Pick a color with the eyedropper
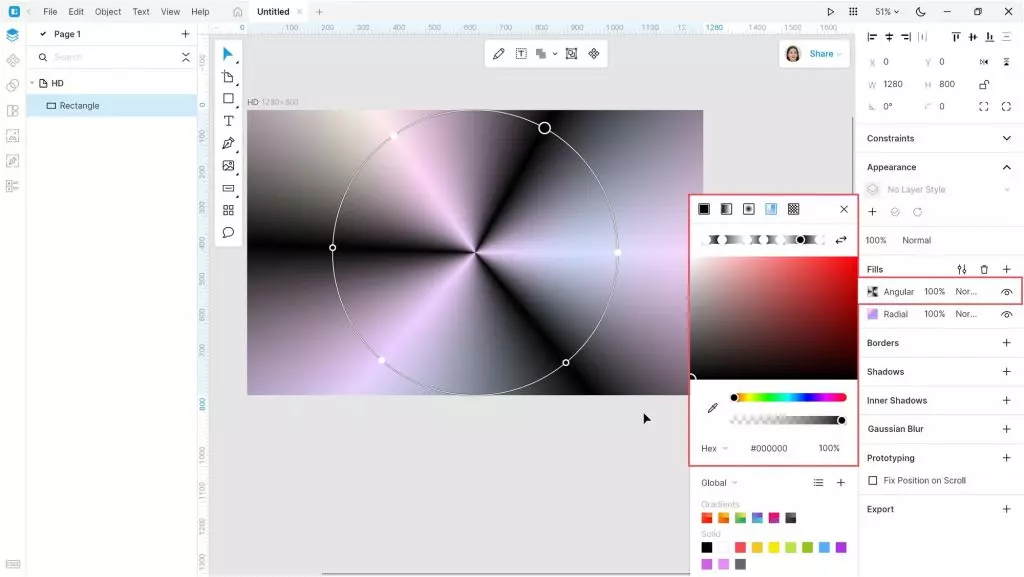Image resolution: width=1024 pixels, height=577 pixels. click(712, 408)
